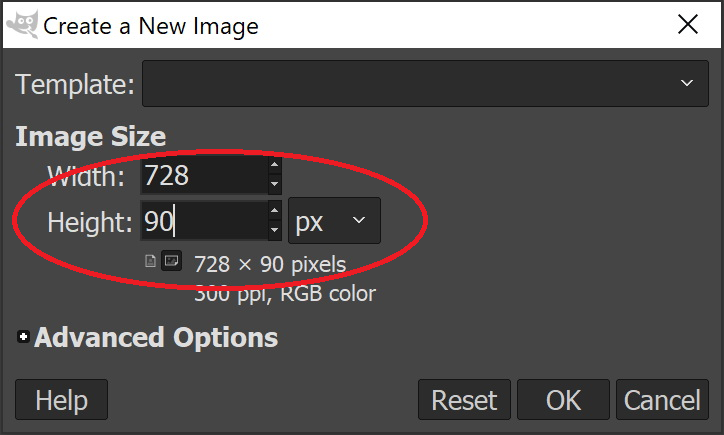Decrease Height with the down arrow
724x435 pixels.
tap(275, 230)
